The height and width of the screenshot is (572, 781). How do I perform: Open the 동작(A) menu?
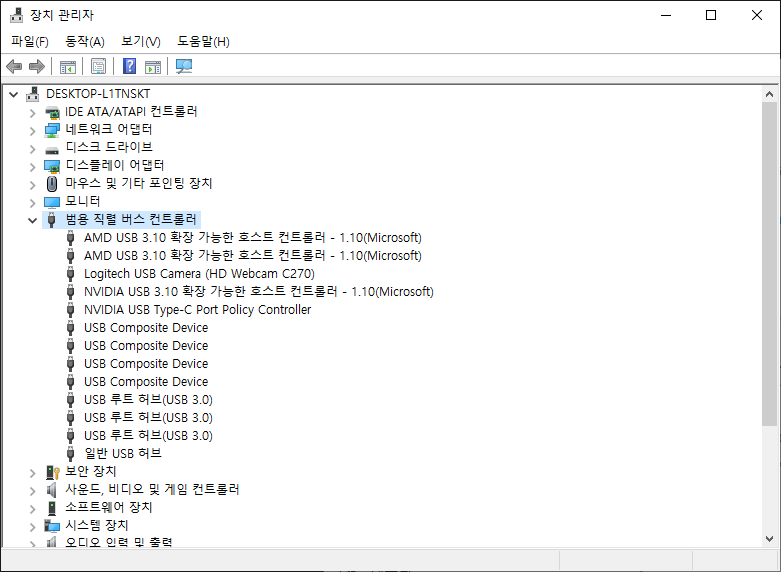click(x=85, y=41)
